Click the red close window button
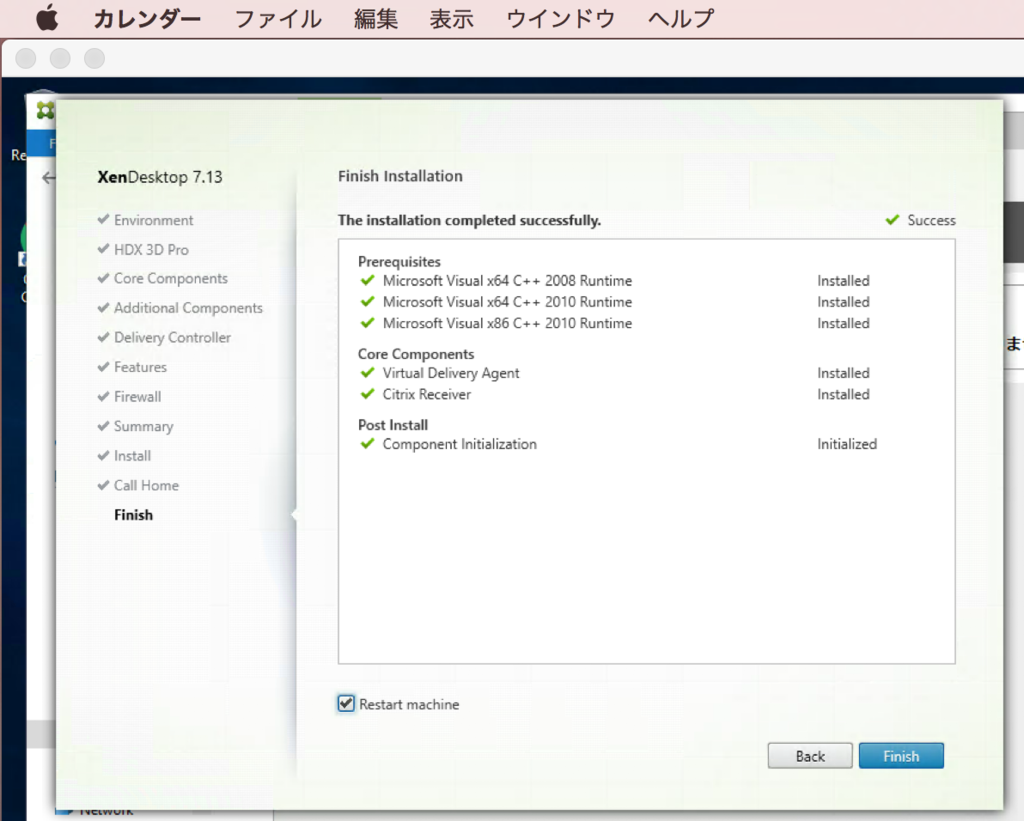 [25, 58]
